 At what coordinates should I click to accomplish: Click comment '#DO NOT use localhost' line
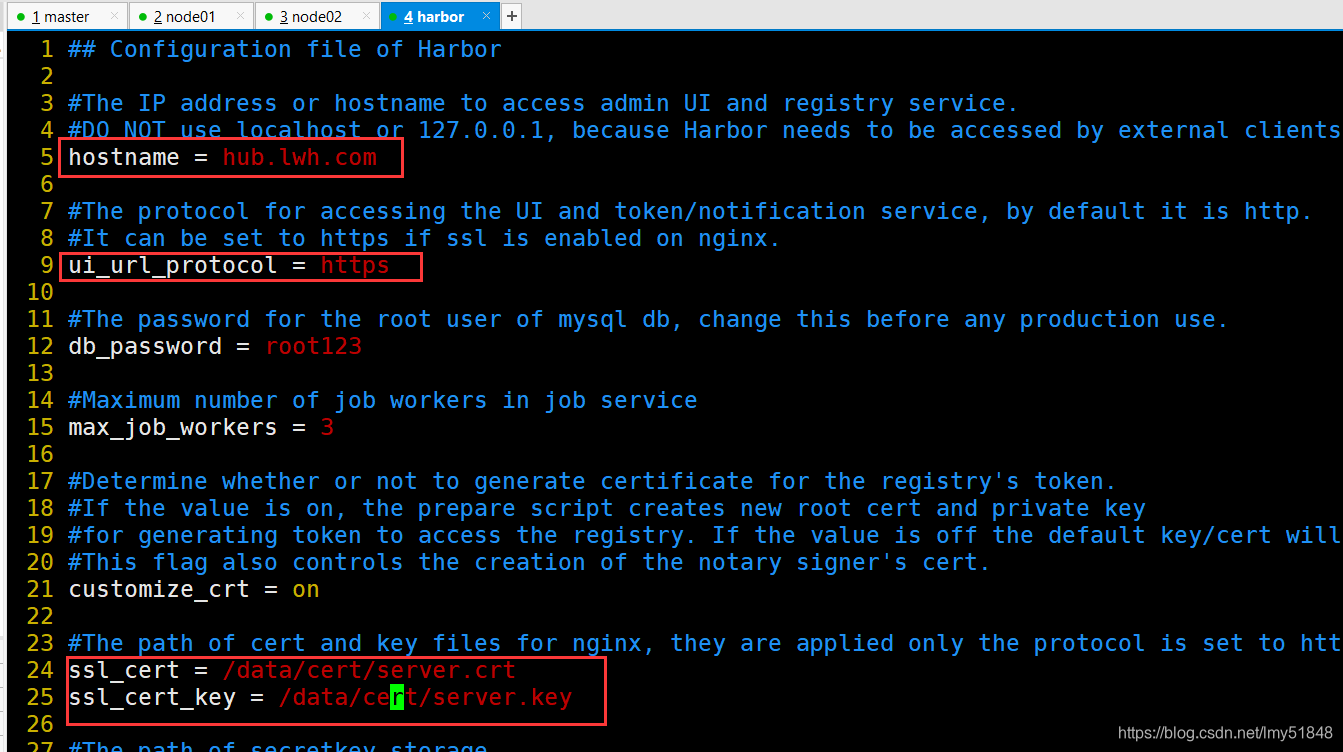705,131
